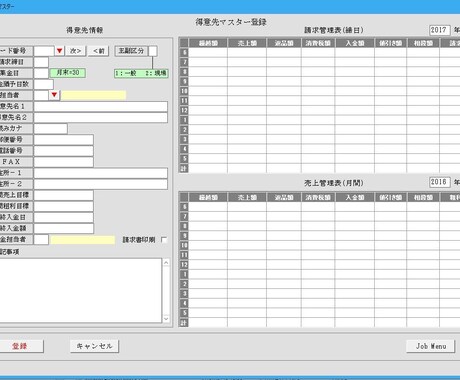Focus the 読みカナ input field
The image size is (460, 380).
pos(51,128)
